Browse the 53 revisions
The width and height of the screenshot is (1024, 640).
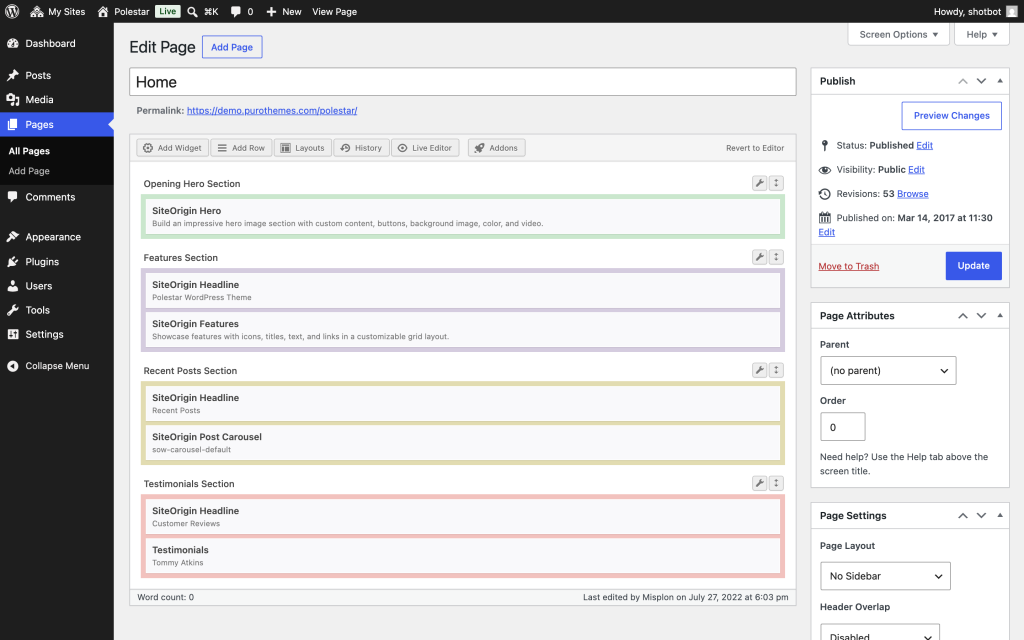tap(912, 193)
